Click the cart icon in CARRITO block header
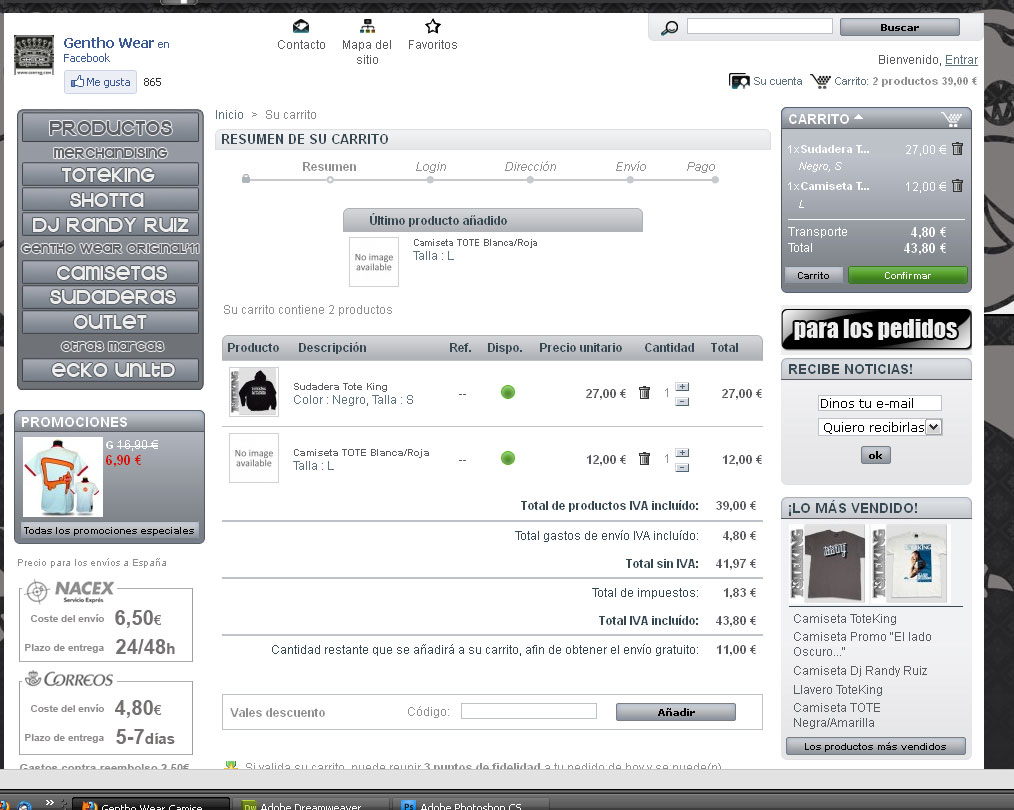Screen dimensions: 1014x810 pyautogui.click(x=951, y=119)
